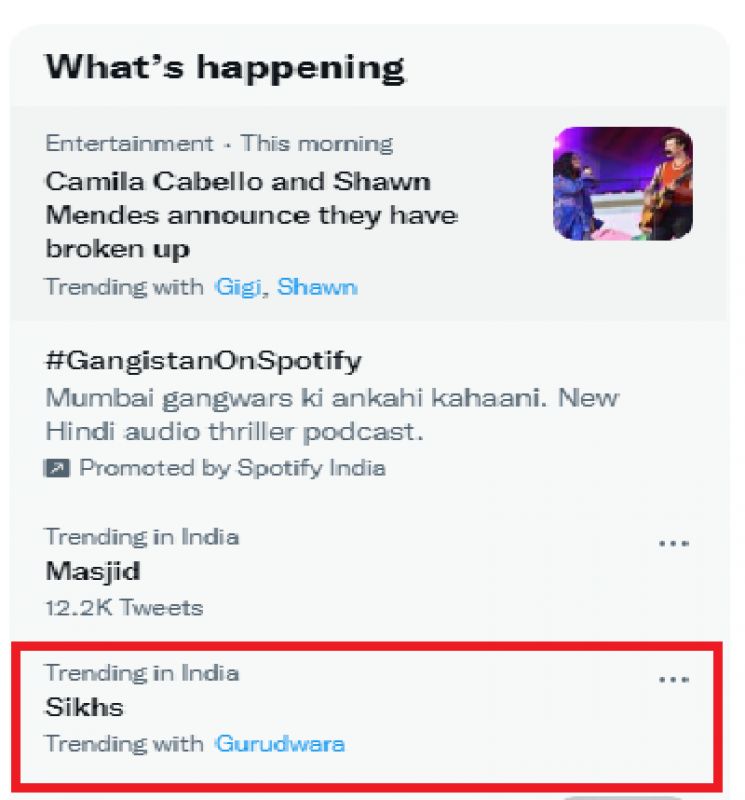This screenshot has width=745, height=800.
Task: Click 'Trending in India' label above Sikhs
Action: pyautogui.click(x=142, y=672)
